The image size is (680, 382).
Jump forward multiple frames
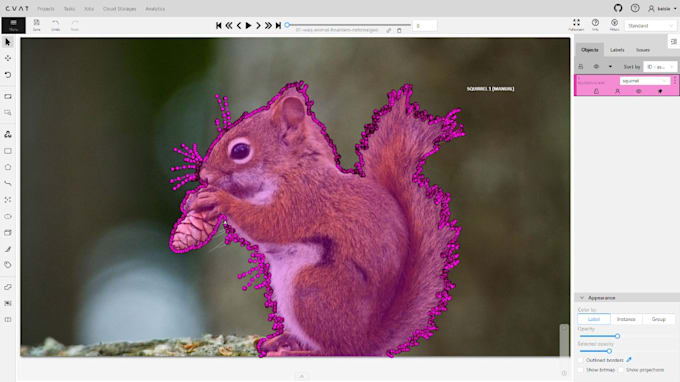pyautogui.click(x=268, y=26)
